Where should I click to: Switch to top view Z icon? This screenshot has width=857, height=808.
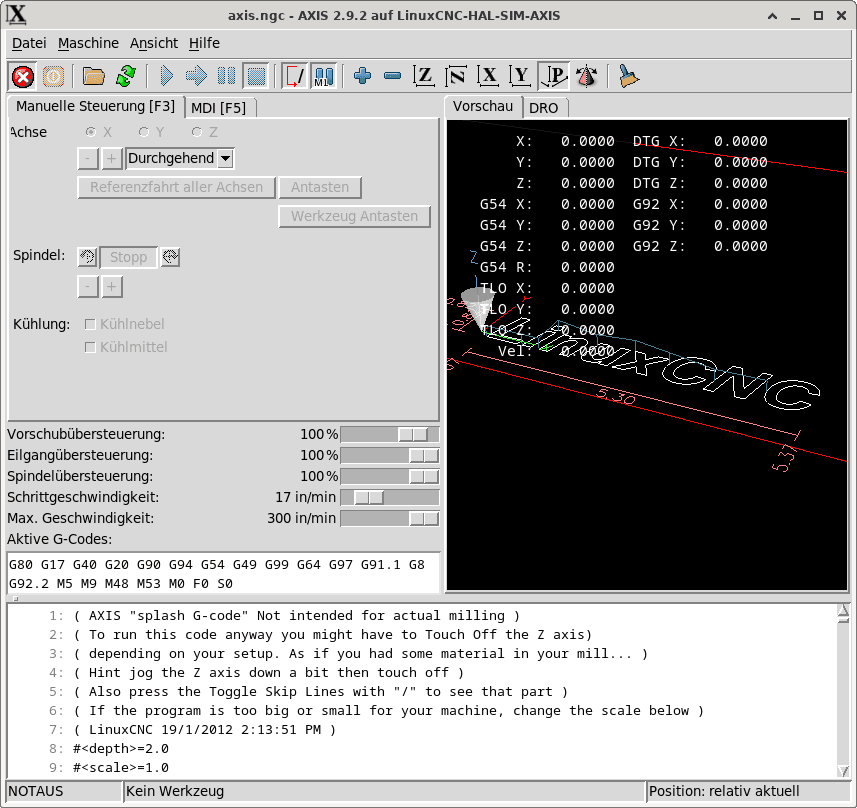click(424, 76)
